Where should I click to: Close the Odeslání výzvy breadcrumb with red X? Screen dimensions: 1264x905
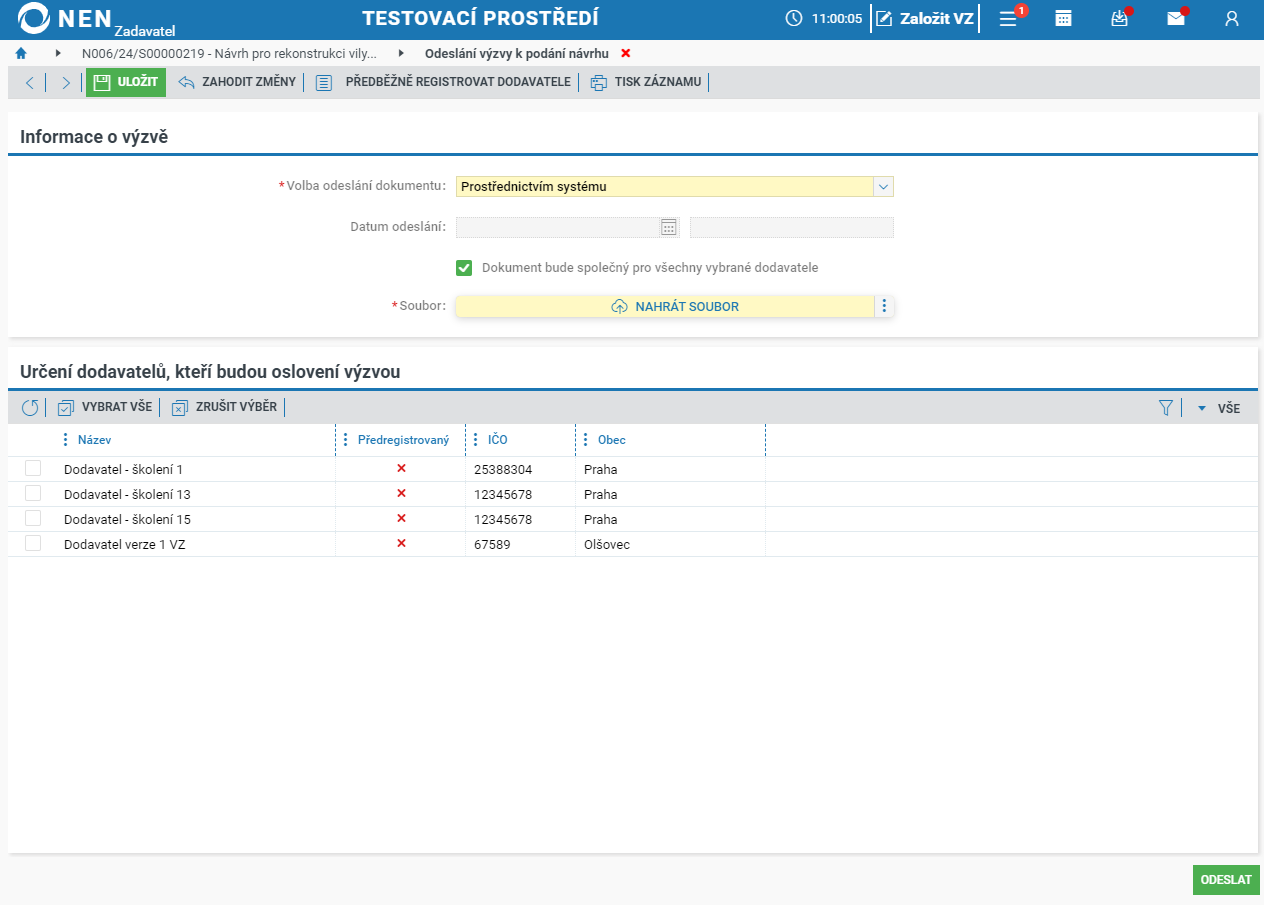pos(626,53)
